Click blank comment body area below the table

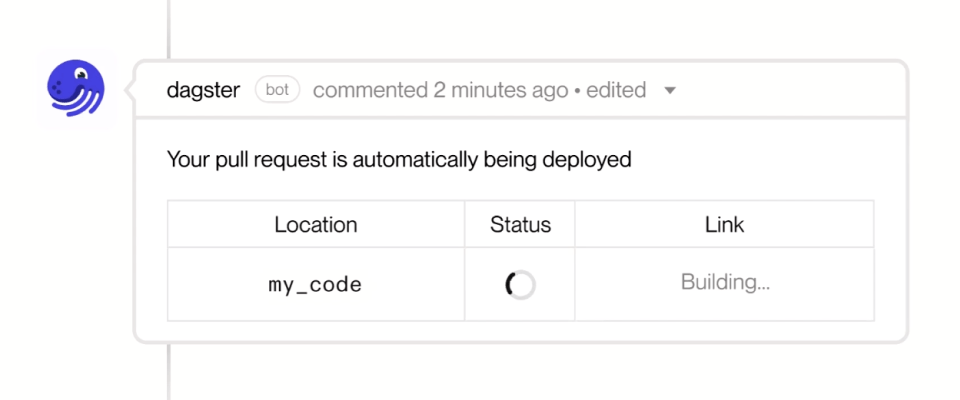520,332
